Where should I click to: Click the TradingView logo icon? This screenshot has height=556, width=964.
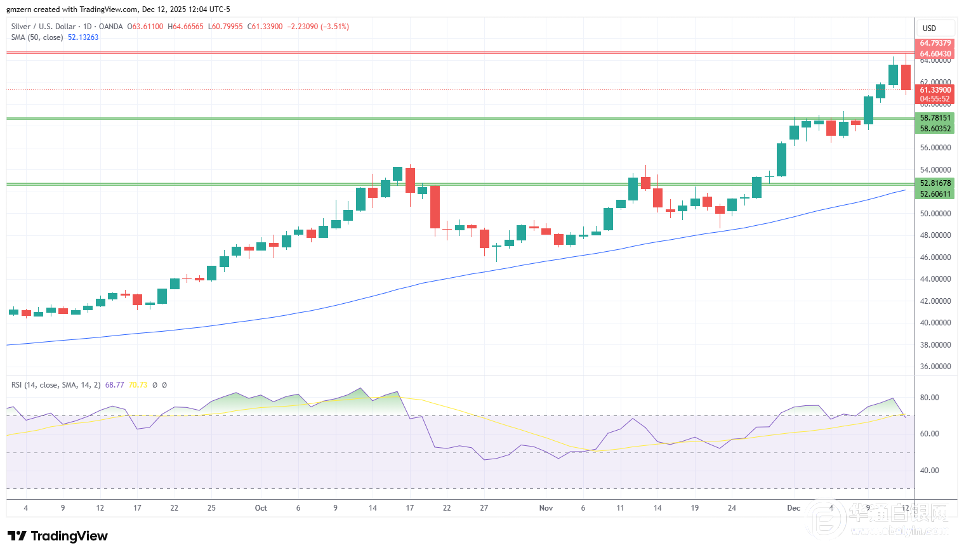18,536
